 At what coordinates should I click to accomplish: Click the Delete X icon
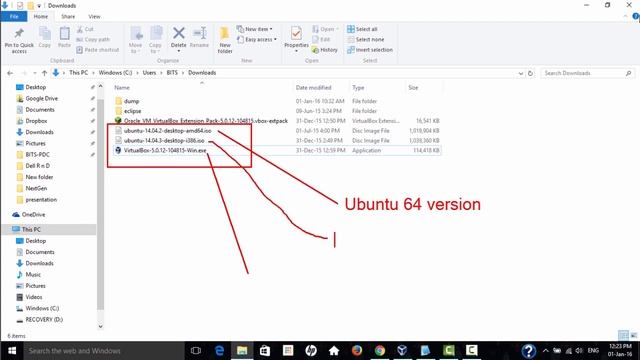pyautogui.click(x=178, y=33)
